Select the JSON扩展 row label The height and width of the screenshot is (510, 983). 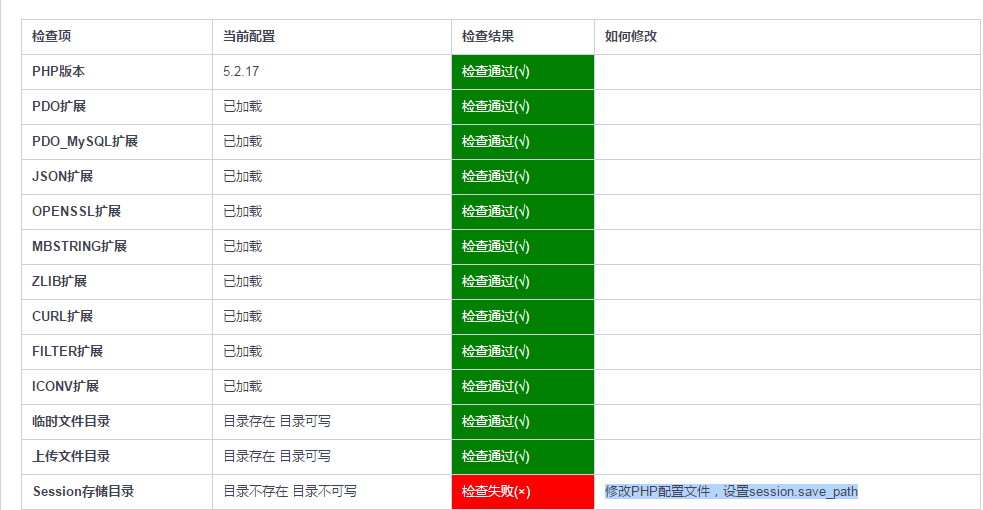coord(62,177)
